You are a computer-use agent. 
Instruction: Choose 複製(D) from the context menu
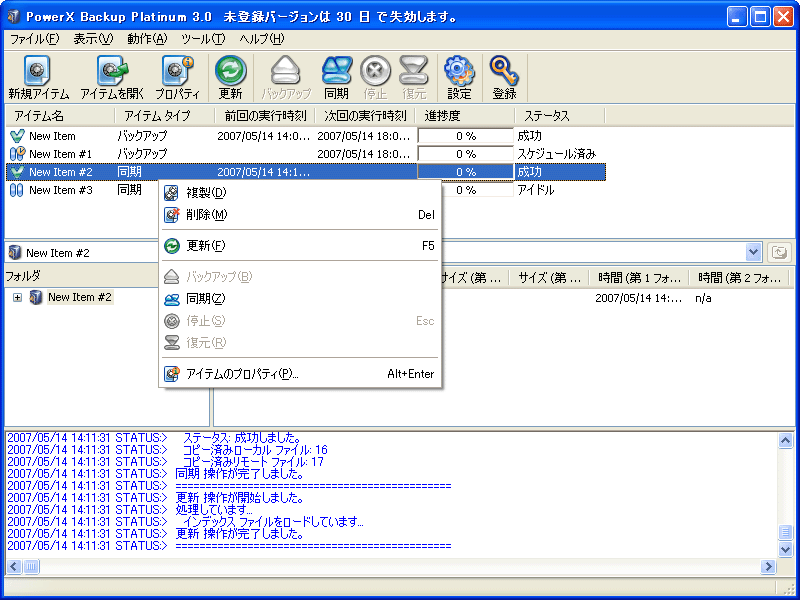click(299, 193)
